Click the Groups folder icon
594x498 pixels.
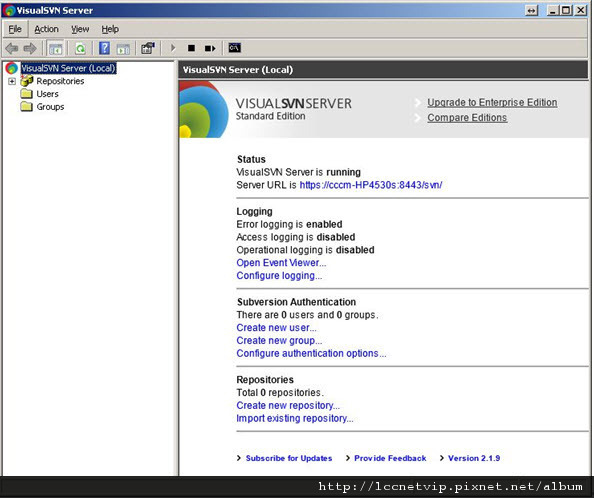point(26,106)
